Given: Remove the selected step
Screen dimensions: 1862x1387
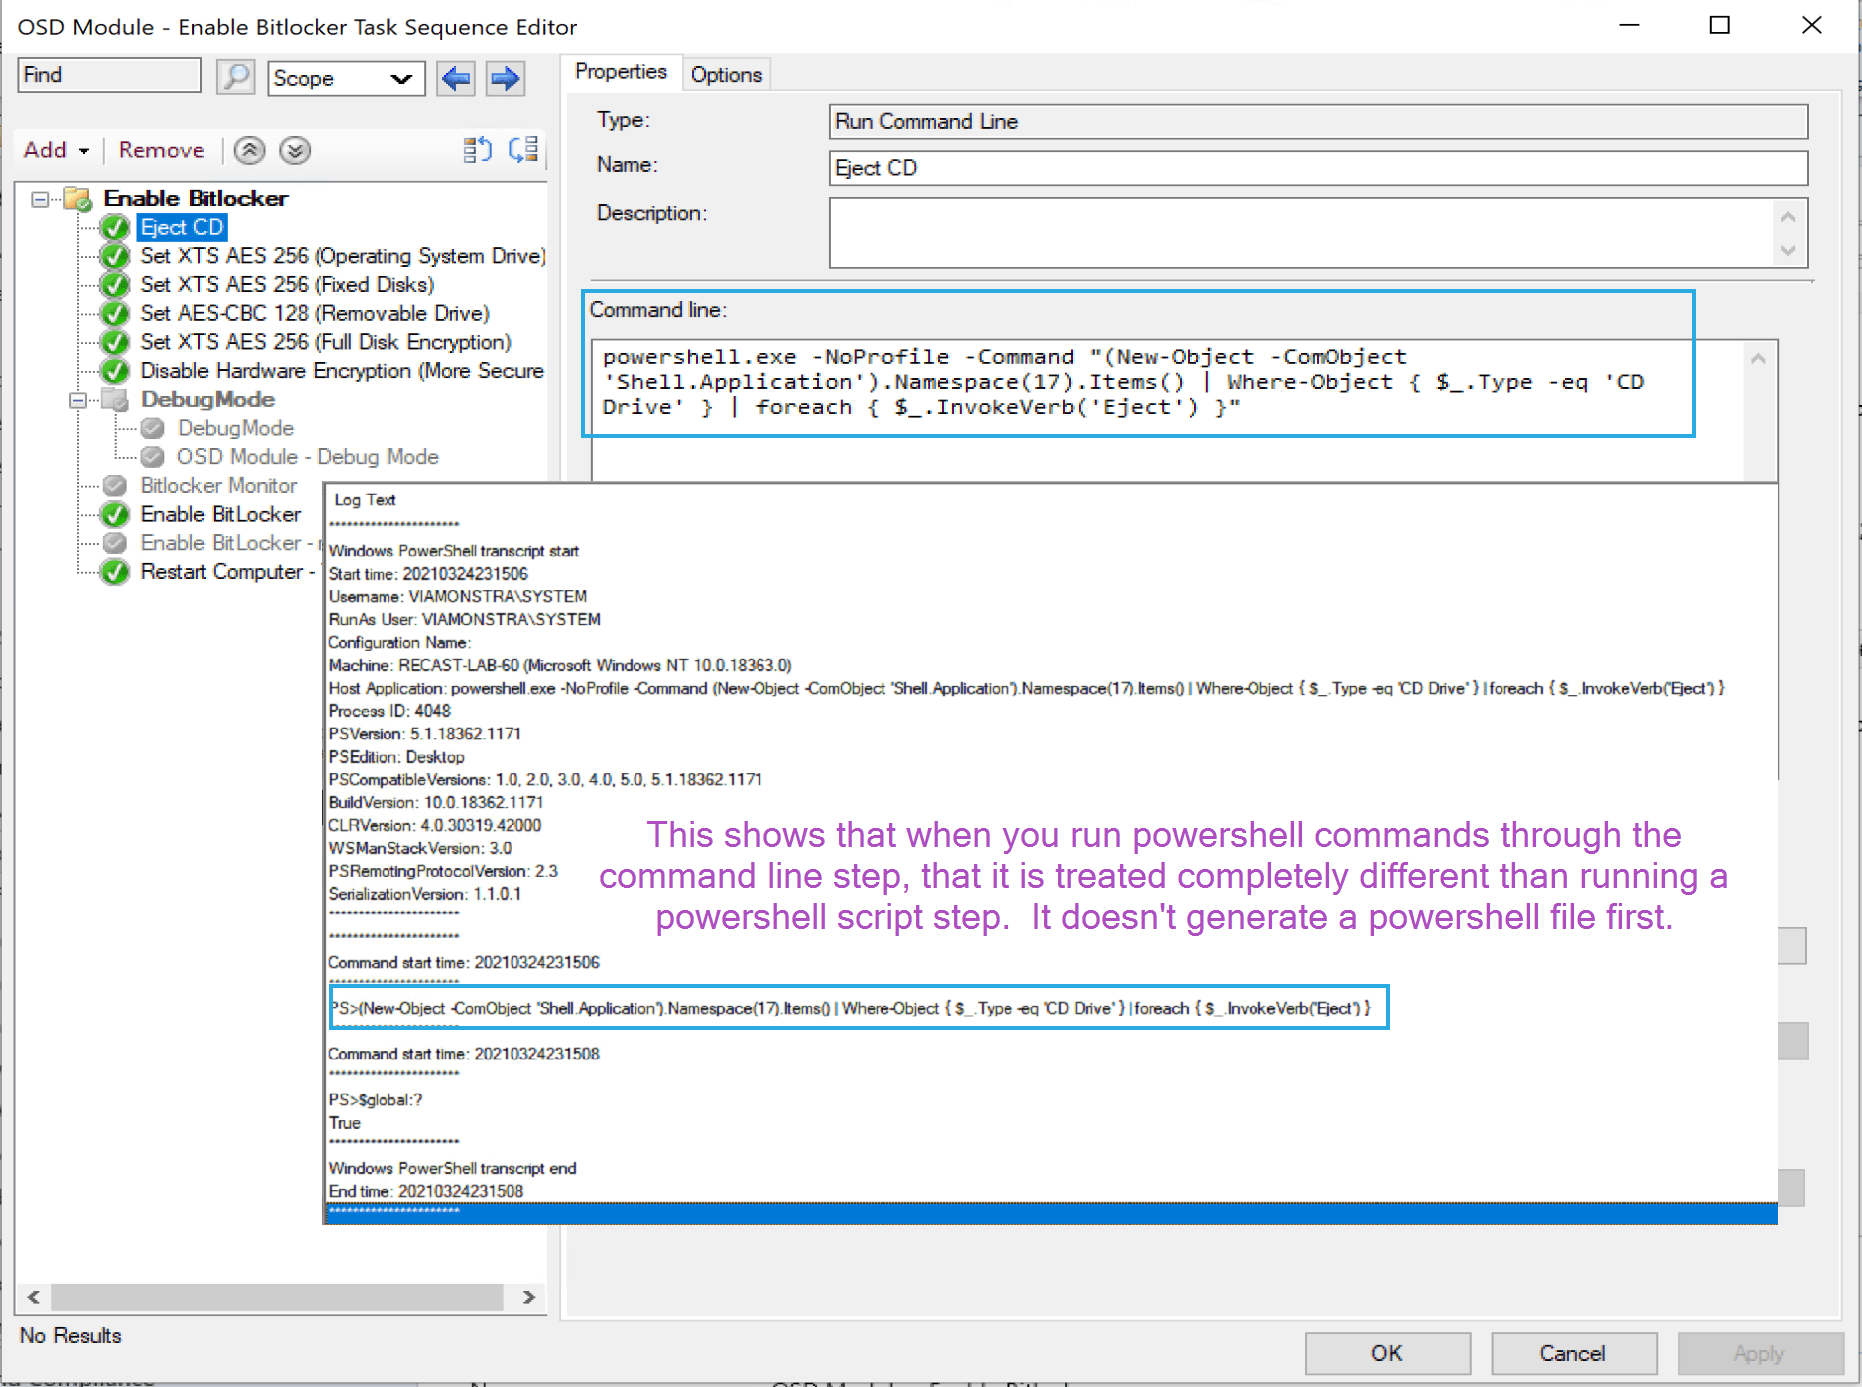Looking at the screenshot, I should (161, 150).
